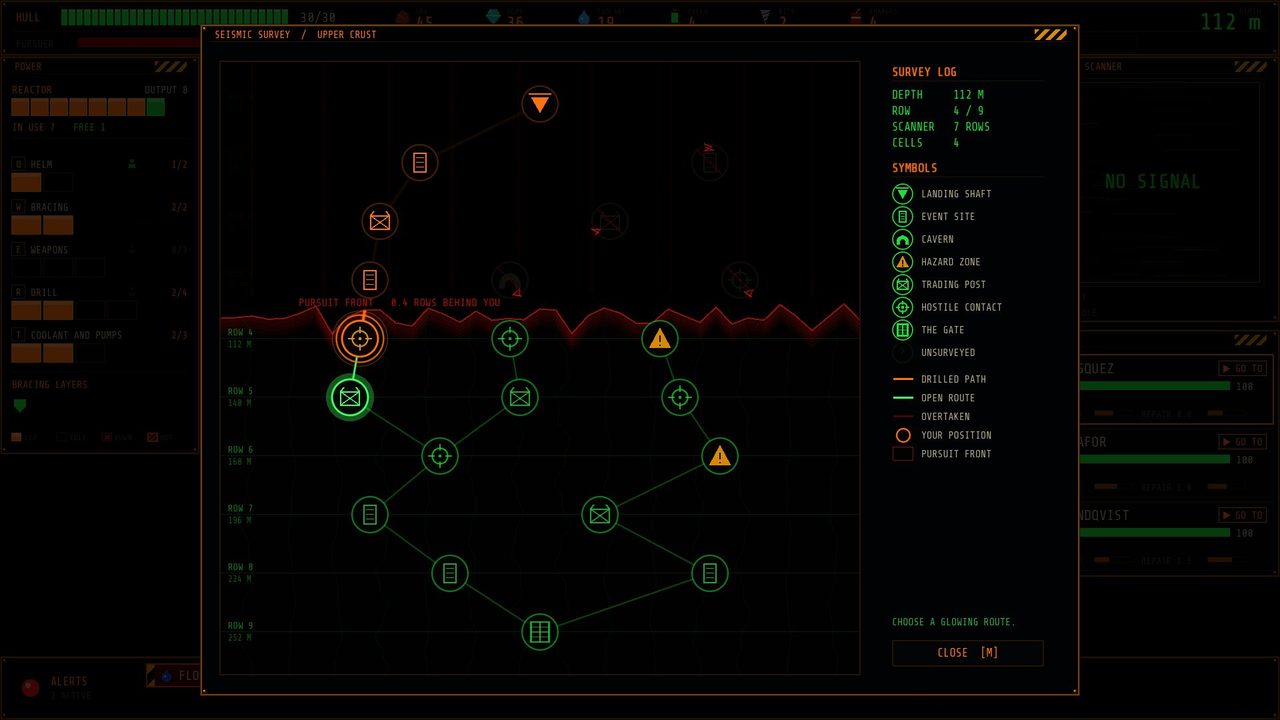The width and height of the screenshot is (1280, 720).
Task: Click the topmost drilled event site node
Action: [420, 162]
